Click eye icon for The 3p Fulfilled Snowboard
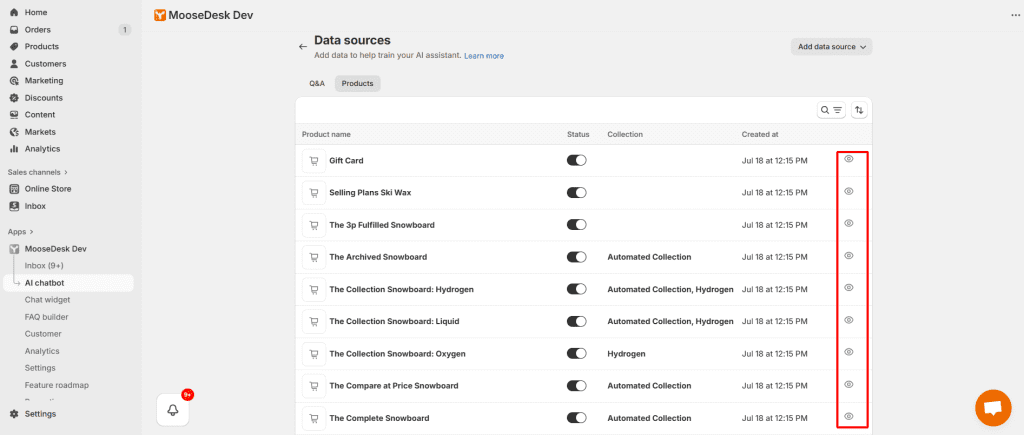Viewport: 1024px width, 435px height. tap(849, 223)
